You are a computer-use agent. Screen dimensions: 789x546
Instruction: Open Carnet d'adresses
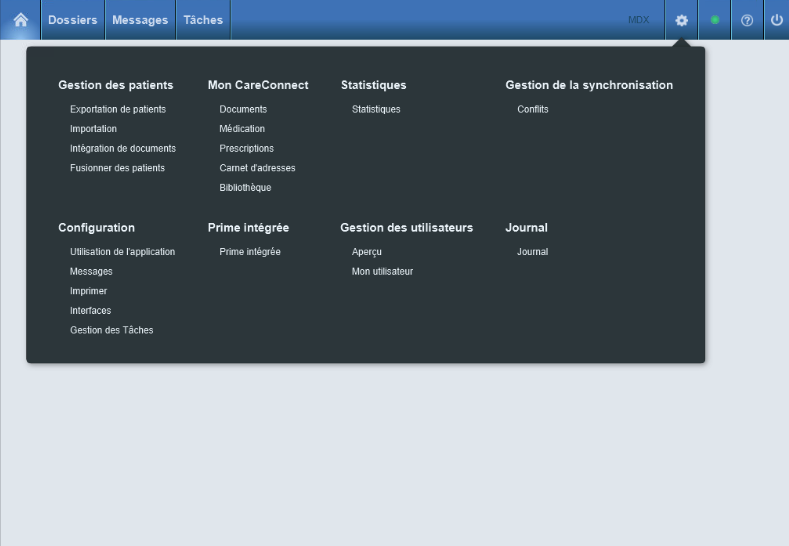[257, 168]
